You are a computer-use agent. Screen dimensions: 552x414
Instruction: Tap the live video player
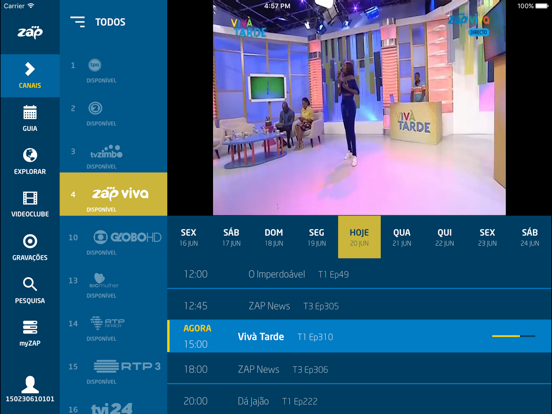point(359,107)
